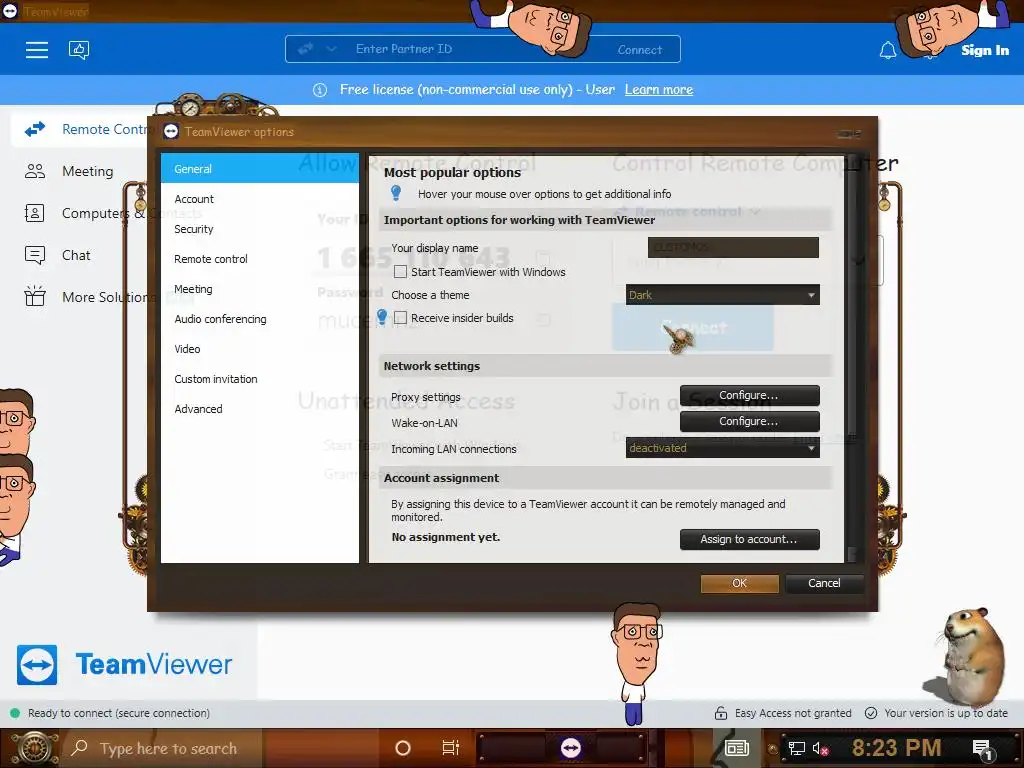Open notifications bell in the header
The width and height of the screenshot is (1024, 768).
pos(888,50)
